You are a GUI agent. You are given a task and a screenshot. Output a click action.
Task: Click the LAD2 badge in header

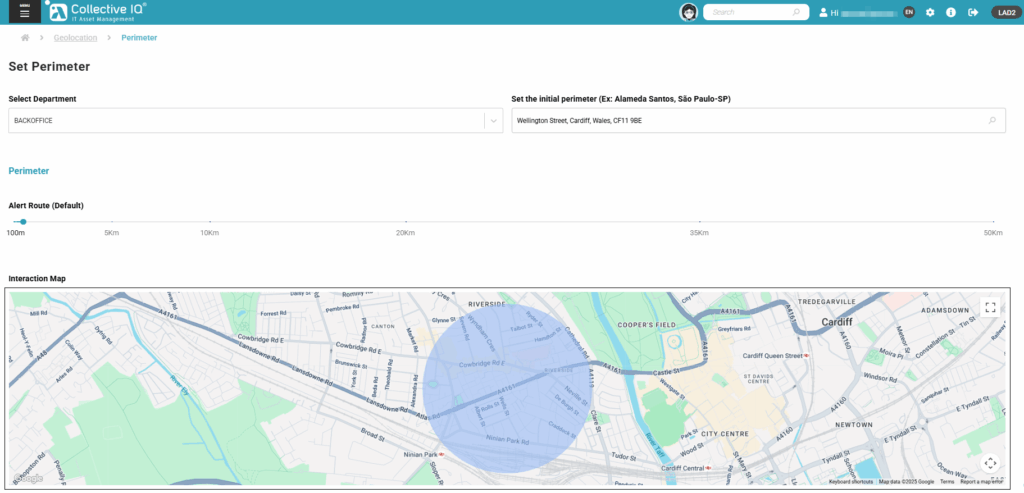pyautogui.click(x=1004, y=12)
